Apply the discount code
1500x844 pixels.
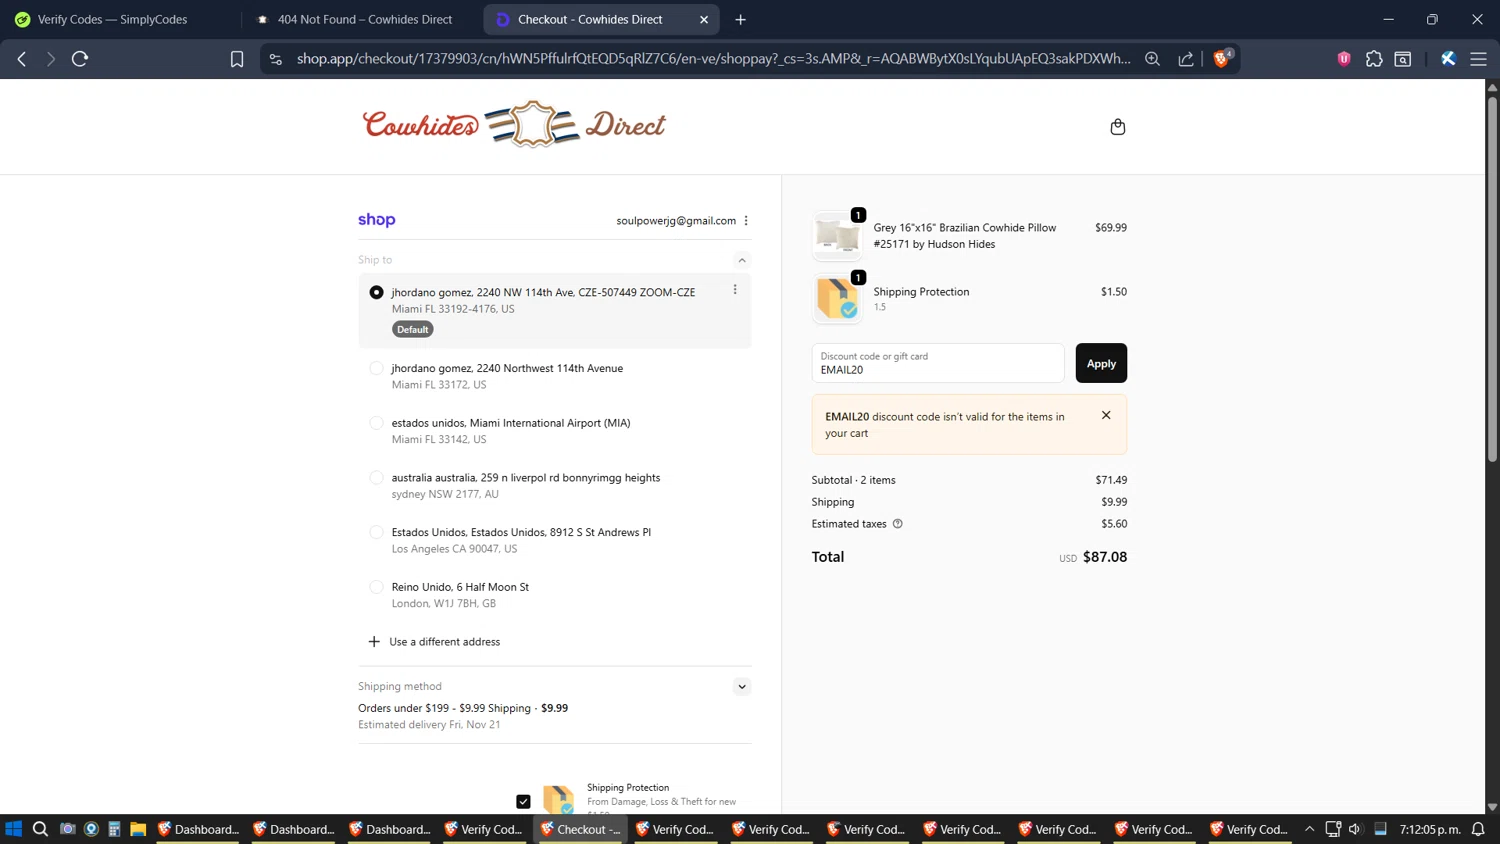pos(1101,363)
